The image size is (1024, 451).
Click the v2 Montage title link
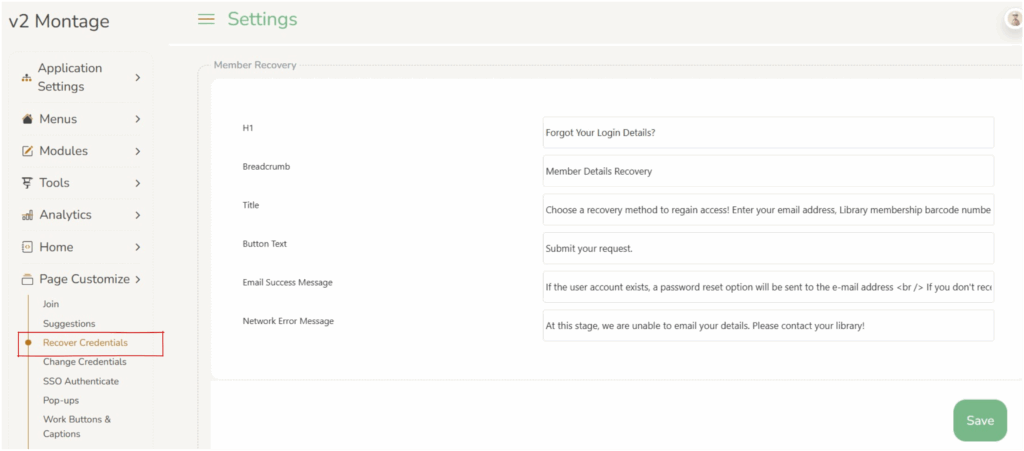tap(59, 22)
